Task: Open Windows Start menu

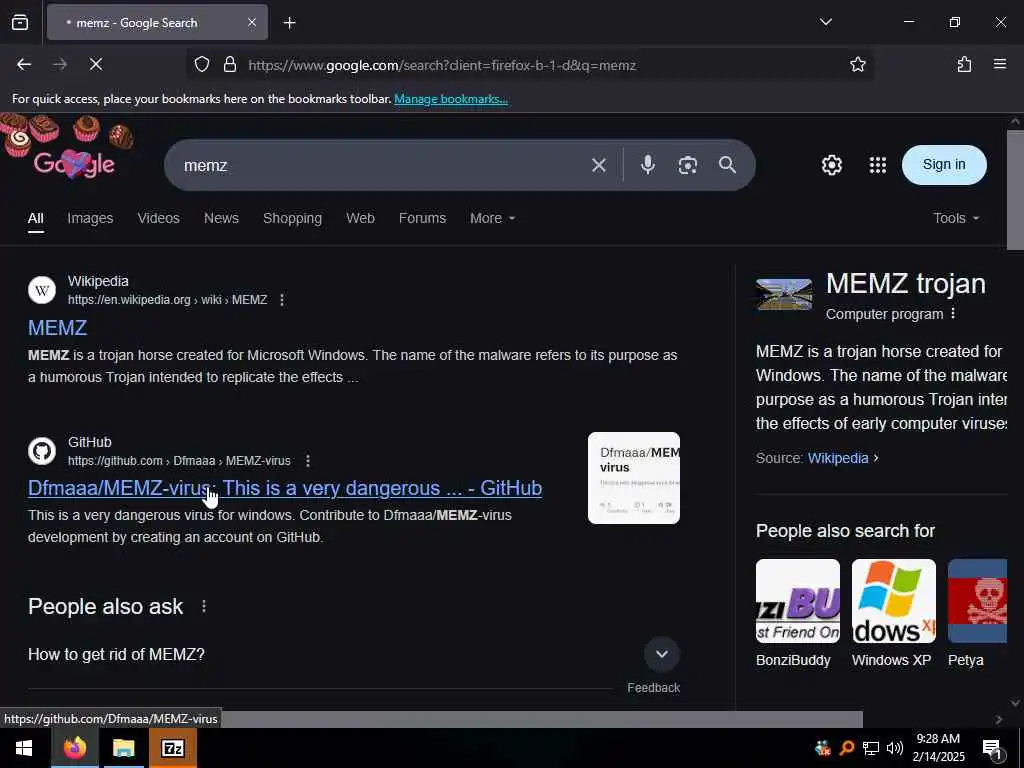Action: pos(24,748)
